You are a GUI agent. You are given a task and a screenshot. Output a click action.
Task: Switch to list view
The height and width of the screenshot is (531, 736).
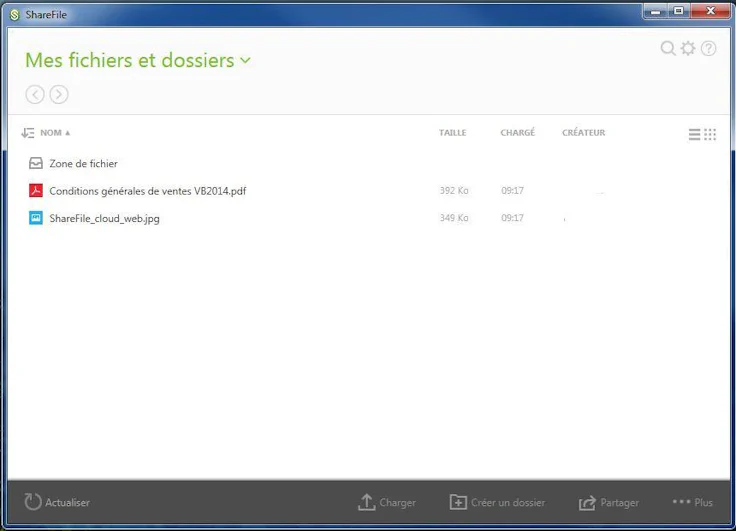click(x=694, y=134)
